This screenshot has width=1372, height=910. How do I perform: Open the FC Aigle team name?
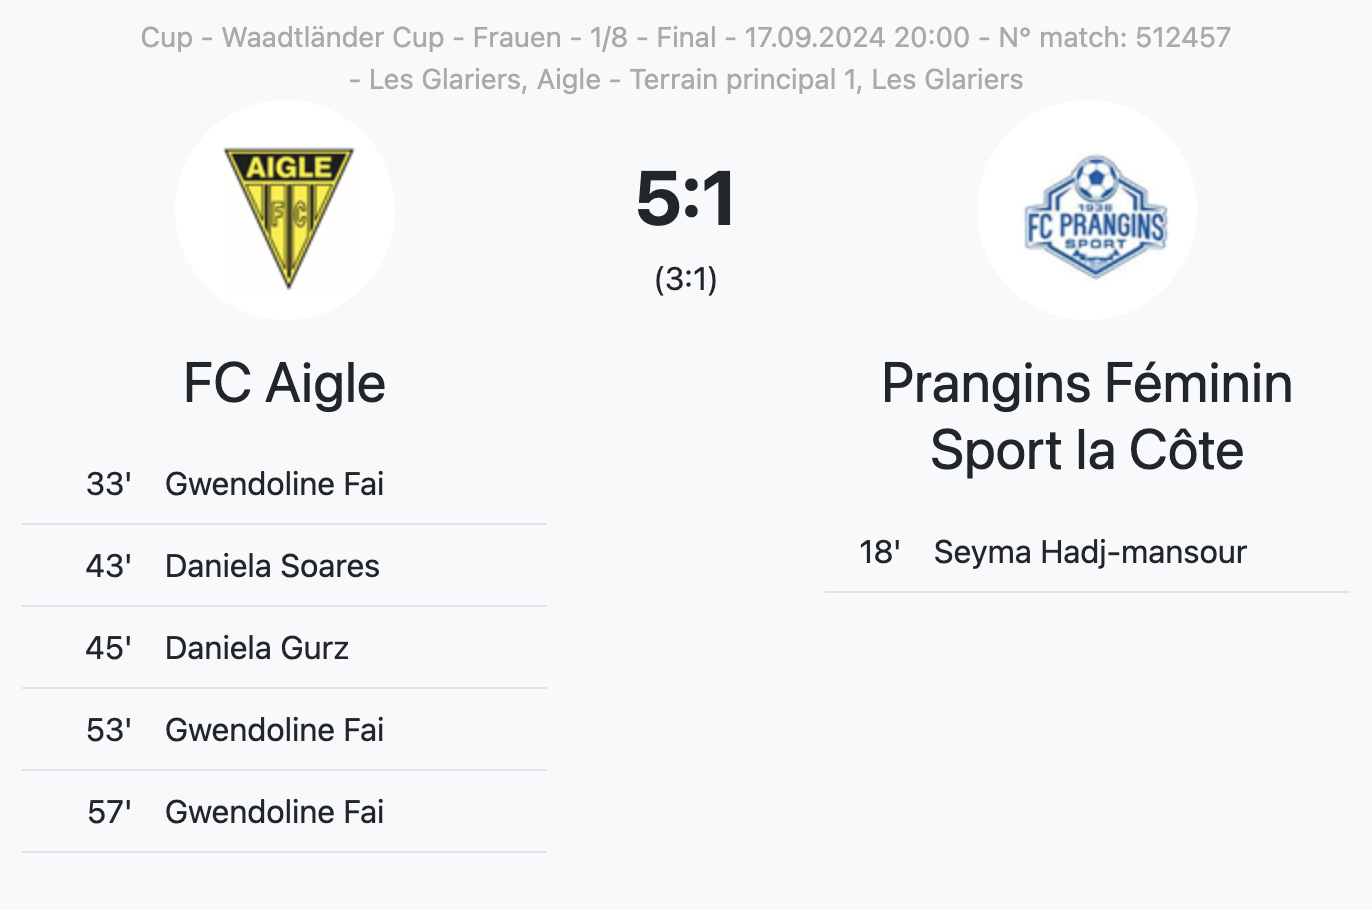pyautogui.click(x=285, y=383)
